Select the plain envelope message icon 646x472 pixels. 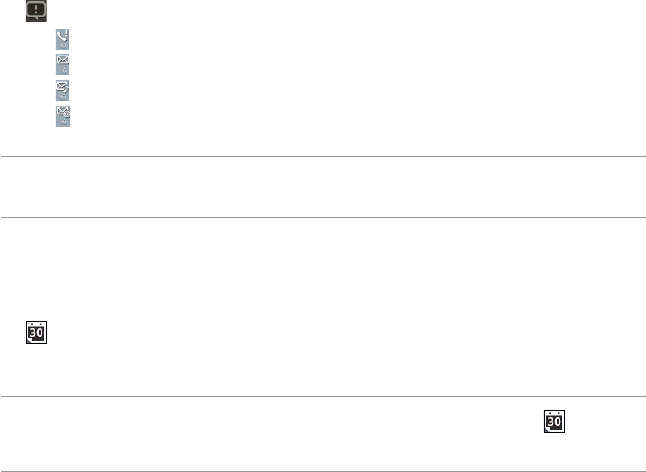pyautogui.click(x=64, y=66)
